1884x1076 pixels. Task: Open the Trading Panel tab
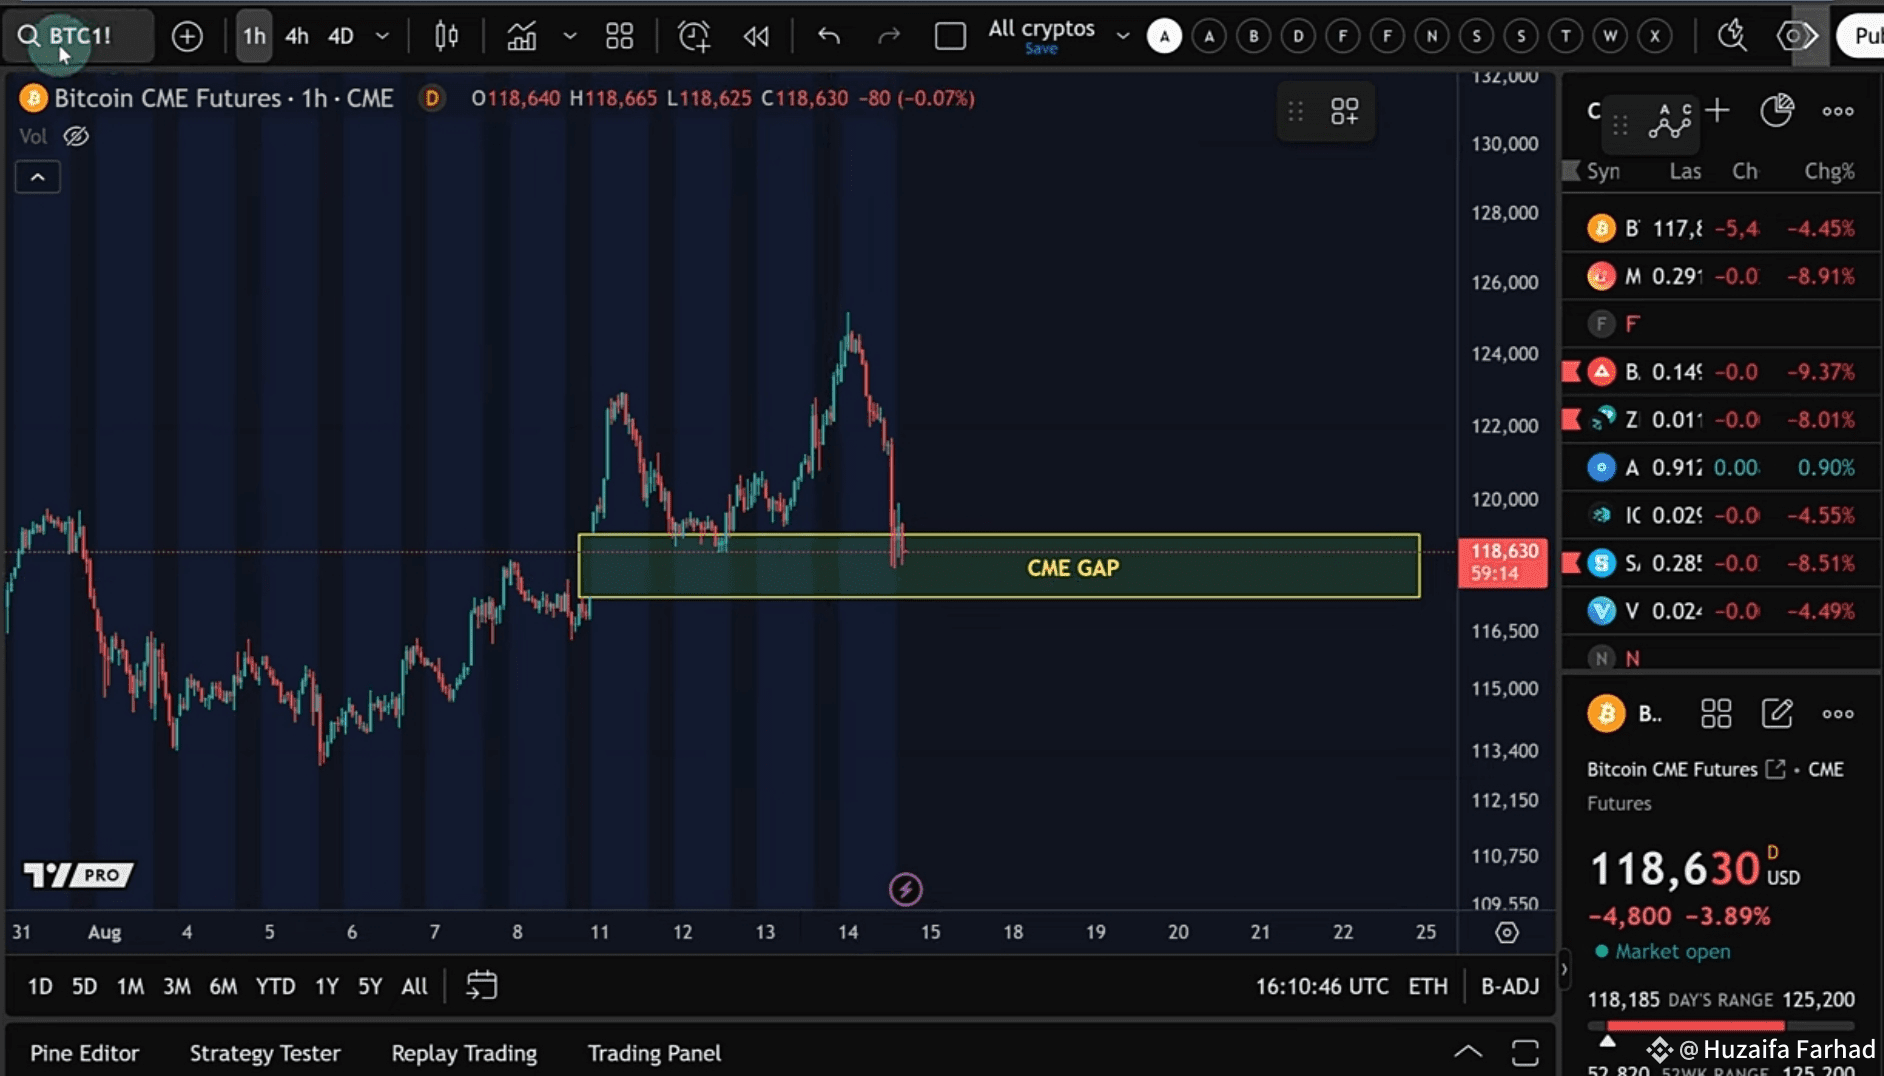(x=654, y=1053)
